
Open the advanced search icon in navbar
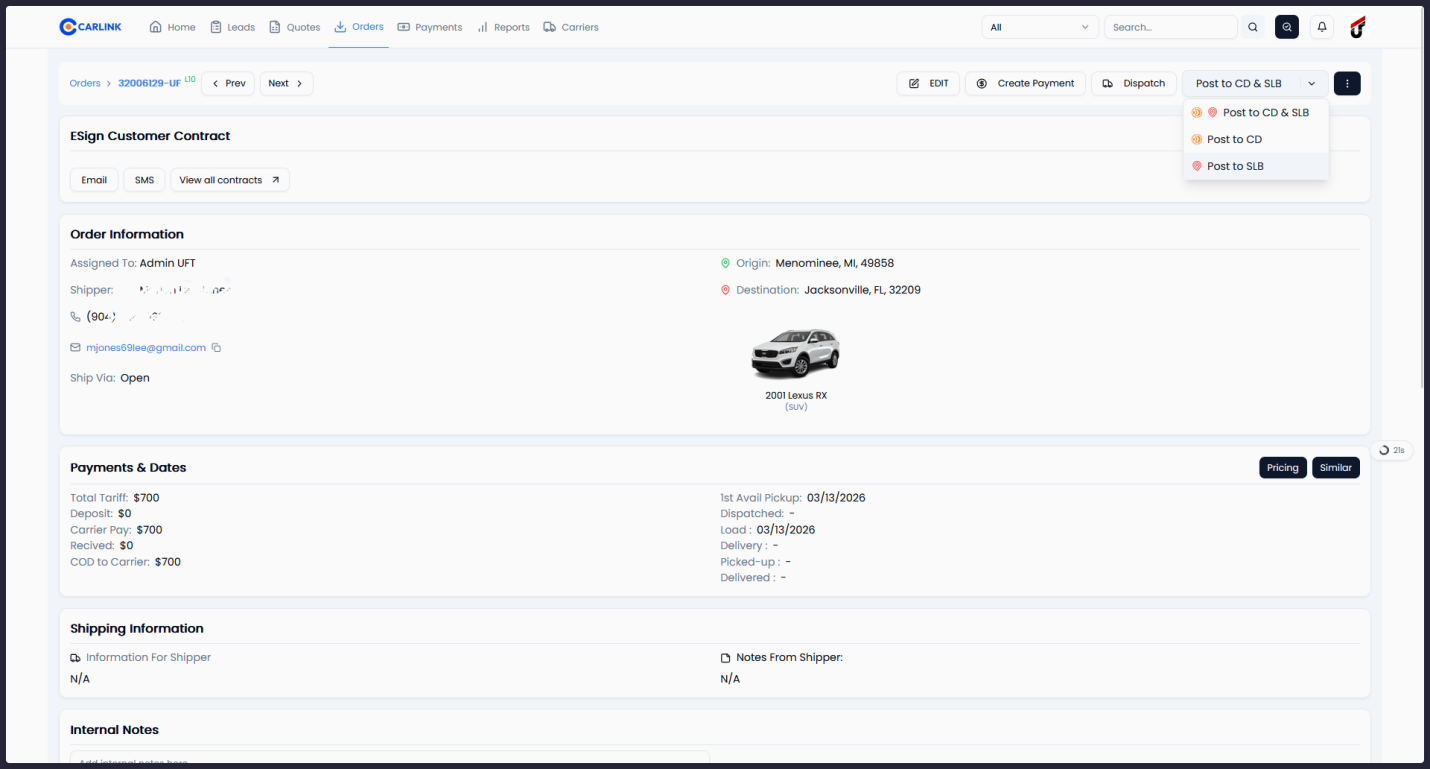pos(1287,27)
